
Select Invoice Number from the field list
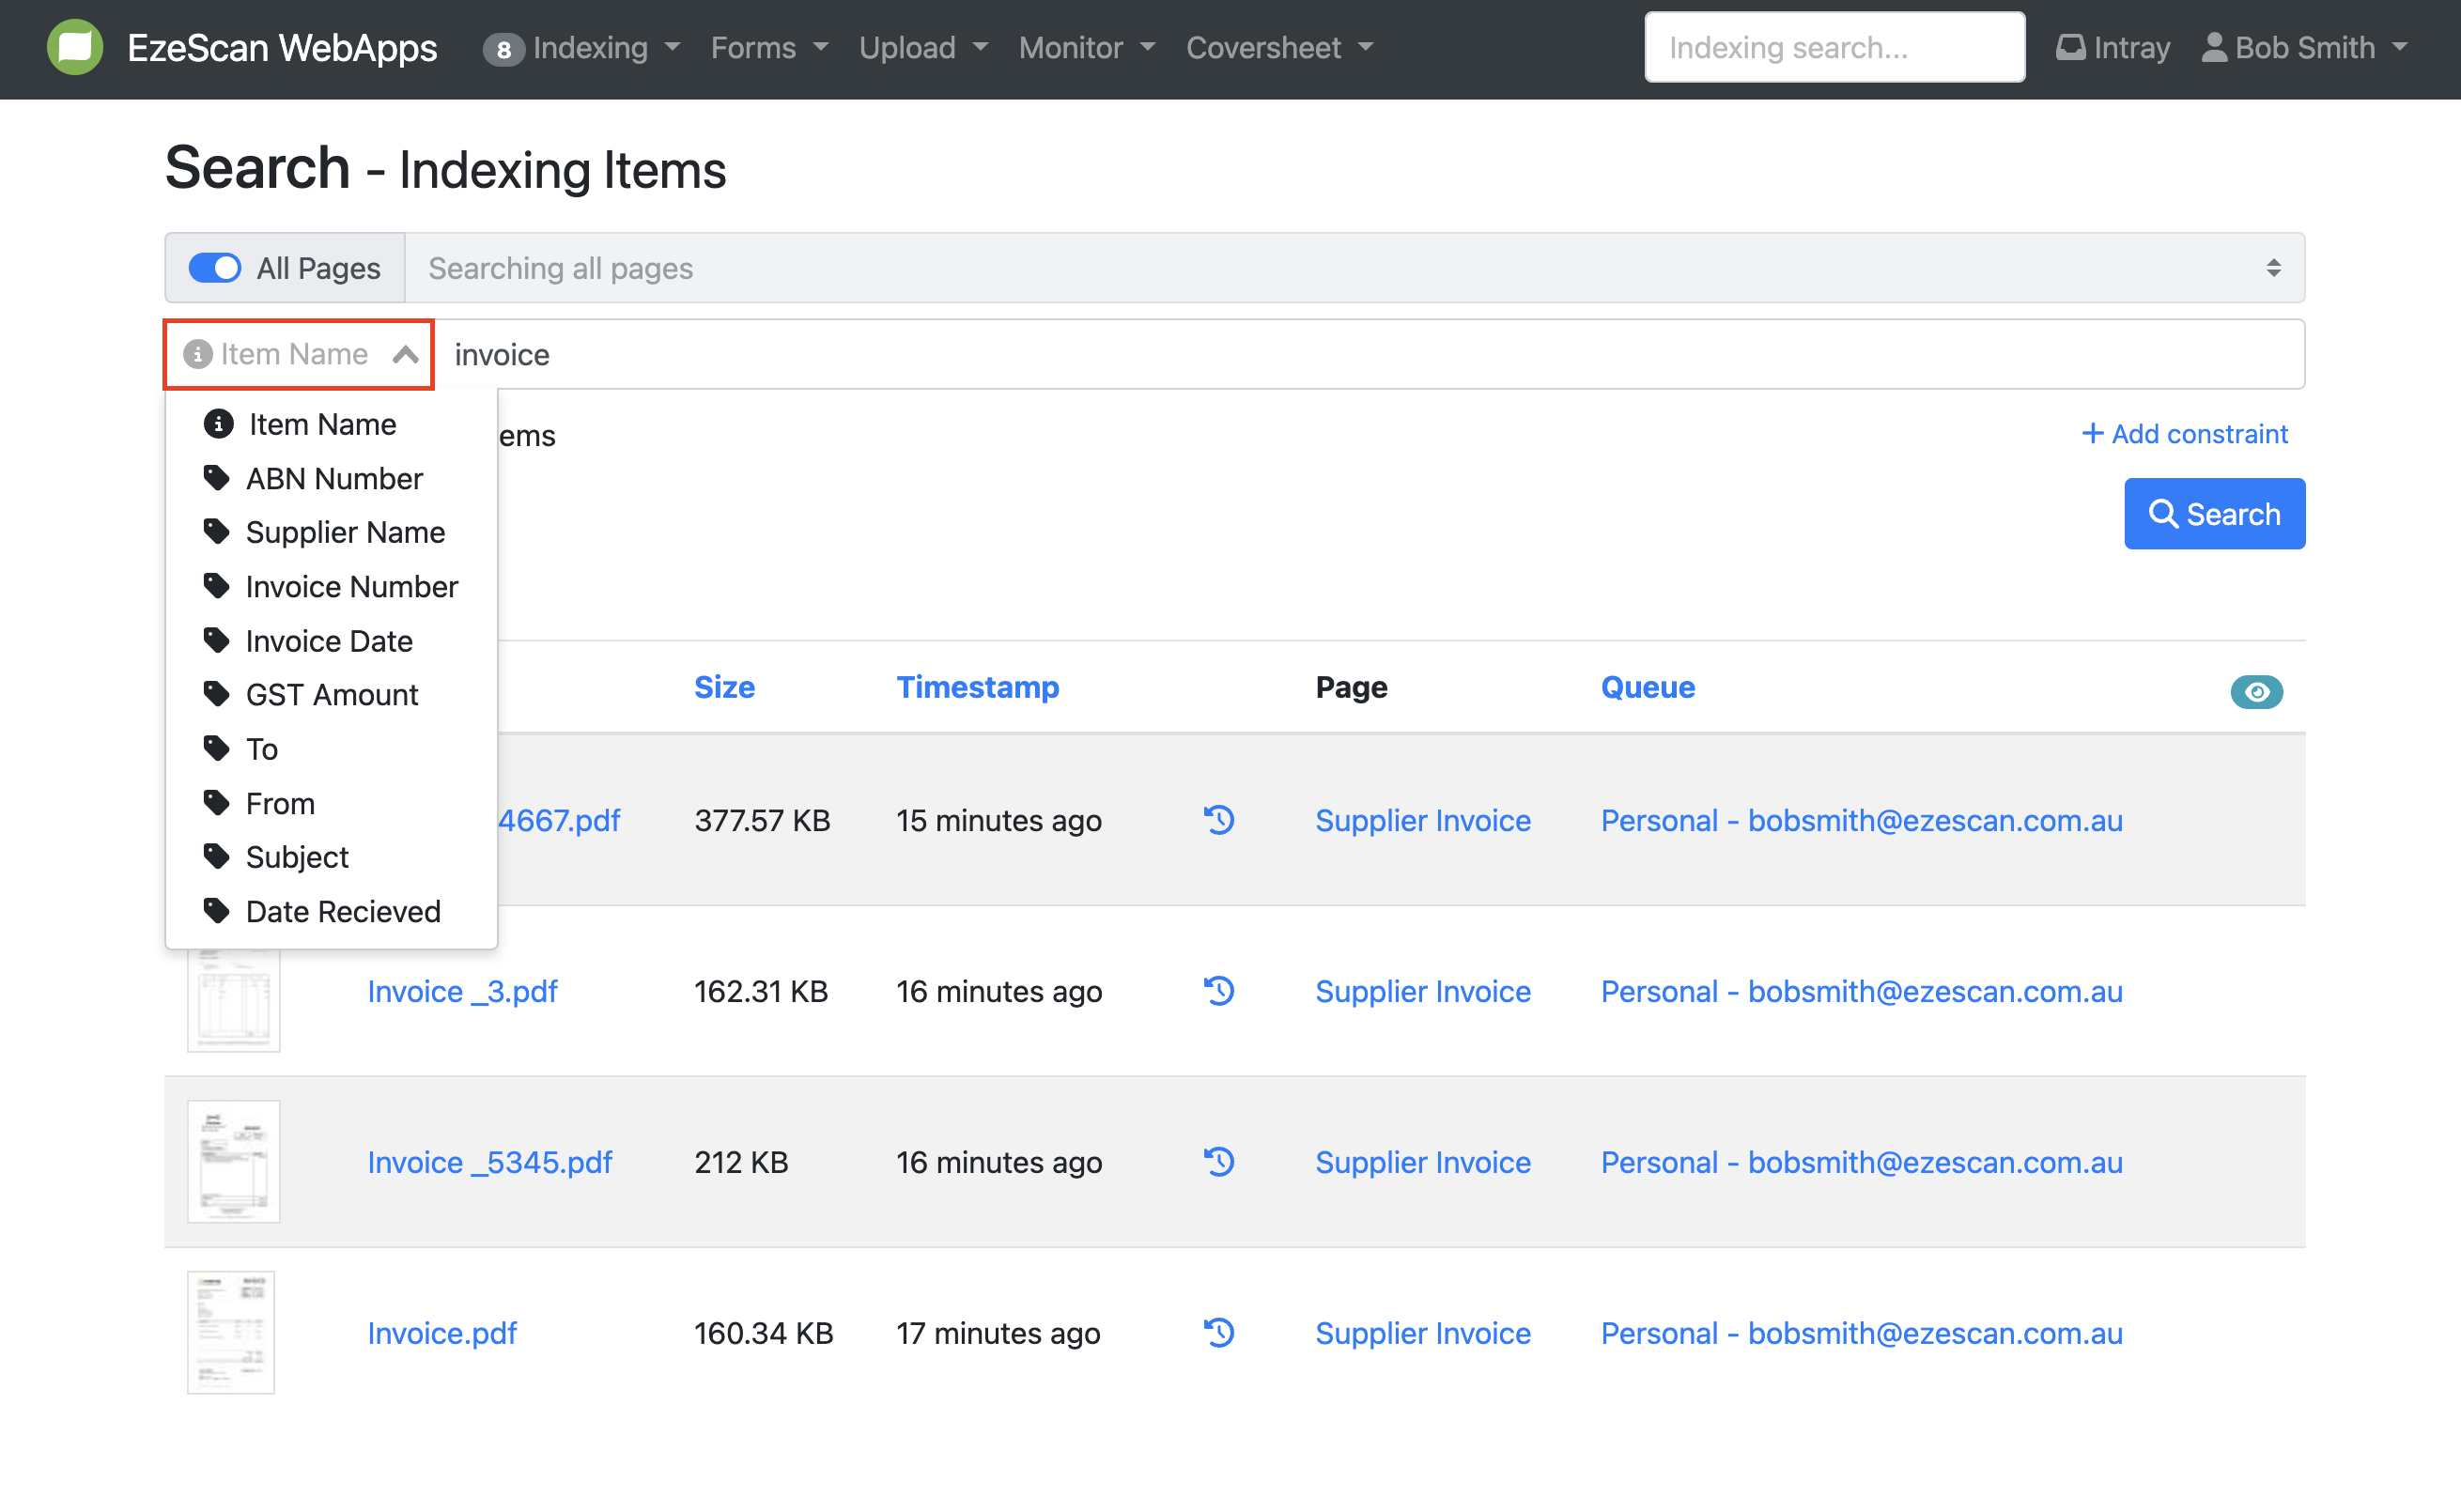click(x=351, y=586)
